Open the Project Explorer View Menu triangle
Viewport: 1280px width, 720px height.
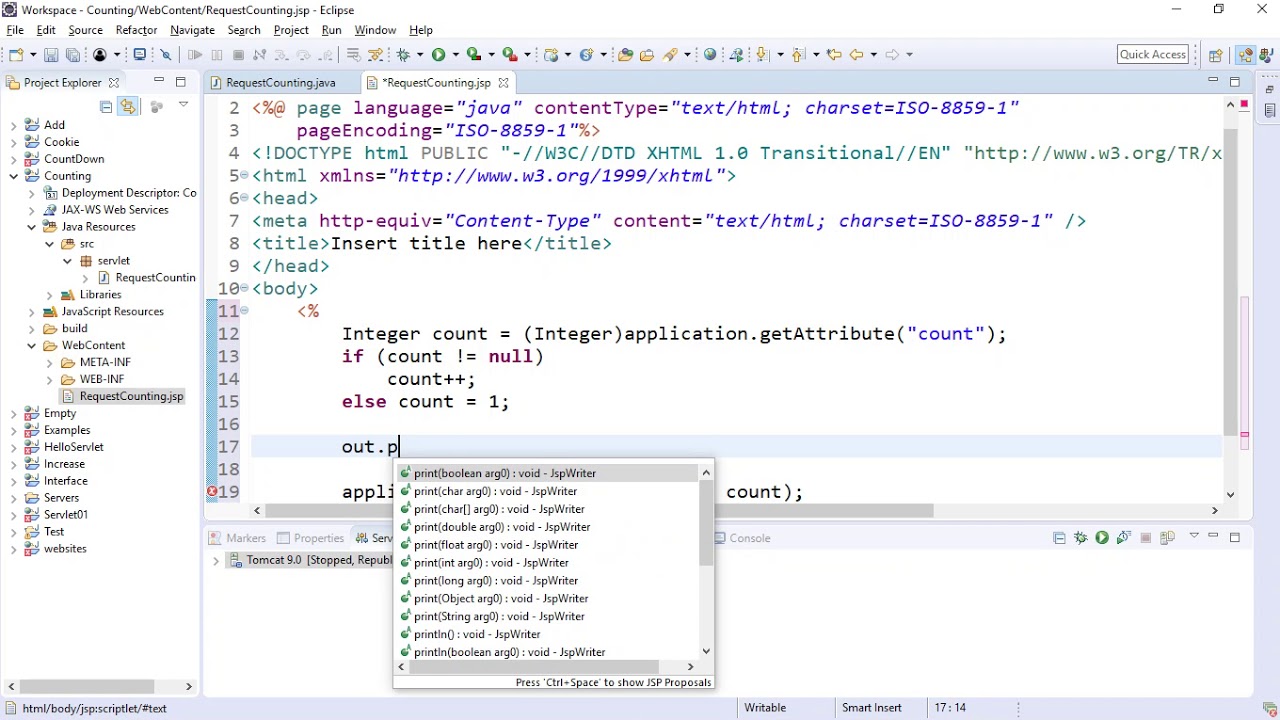pyautogui.click(x=183, y=105)
